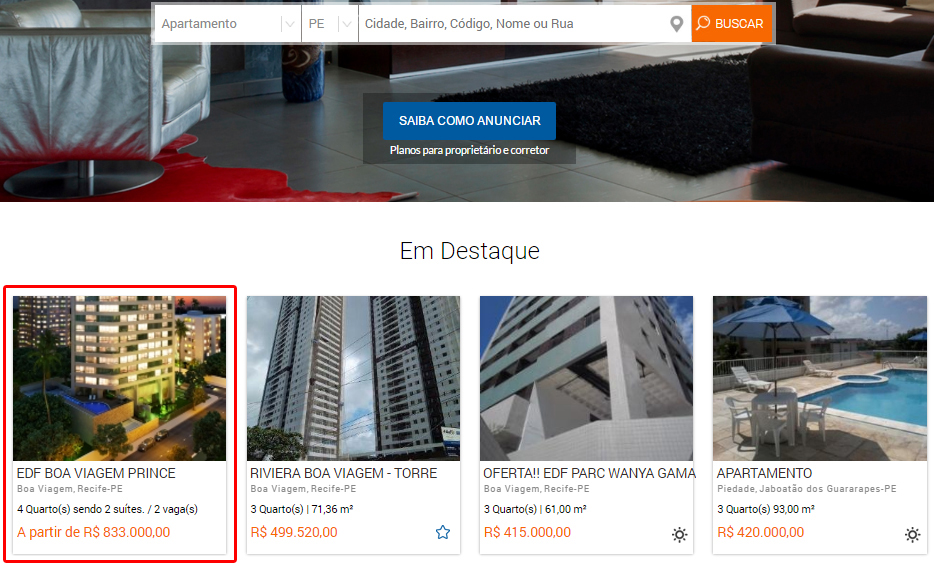This screenshot has width=934, height=574.
Task: Click the chevron arrow beside Apartamento
Action: click(289, 24)
